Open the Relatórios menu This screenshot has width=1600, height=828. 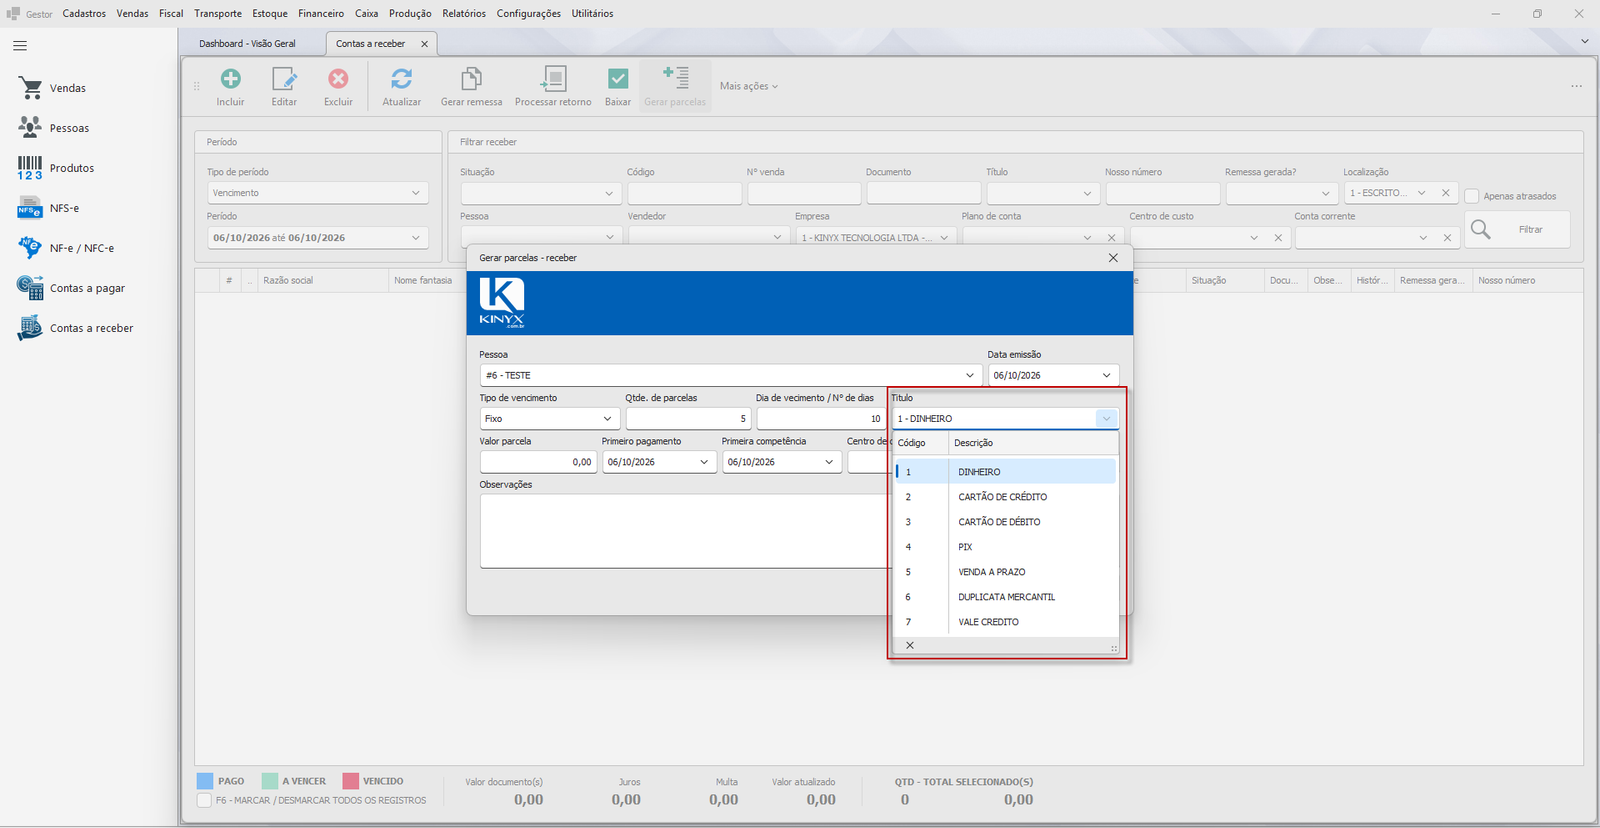(464, 14)
